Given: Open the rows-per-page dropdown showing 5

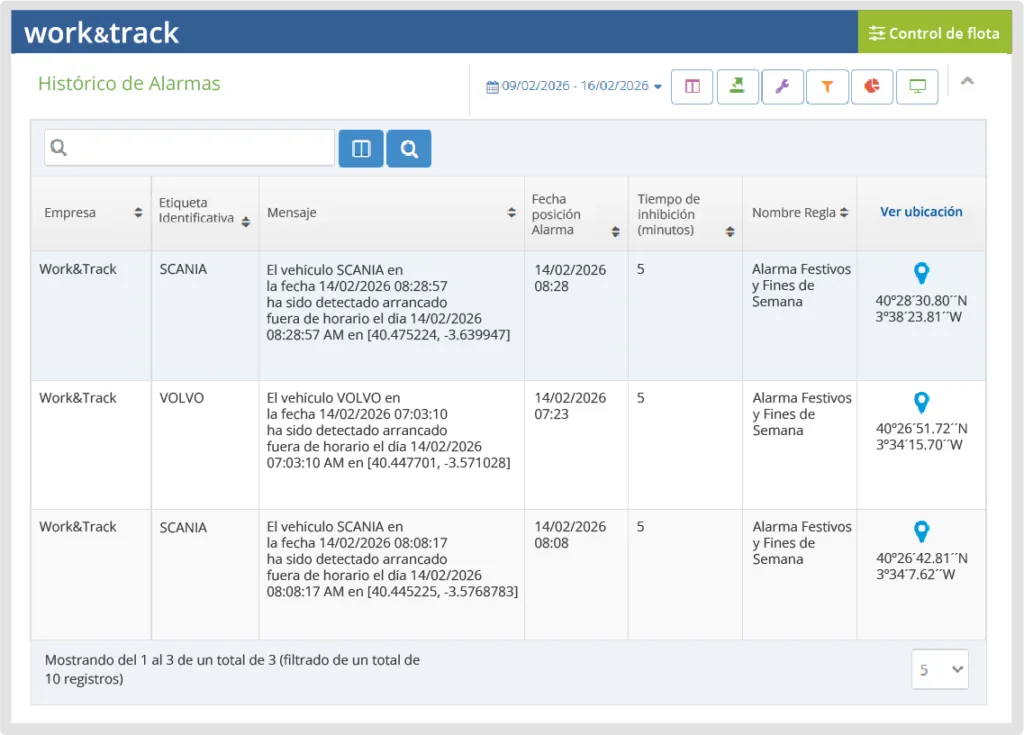Looking at the screenshot, I should [x=940, y=670].
